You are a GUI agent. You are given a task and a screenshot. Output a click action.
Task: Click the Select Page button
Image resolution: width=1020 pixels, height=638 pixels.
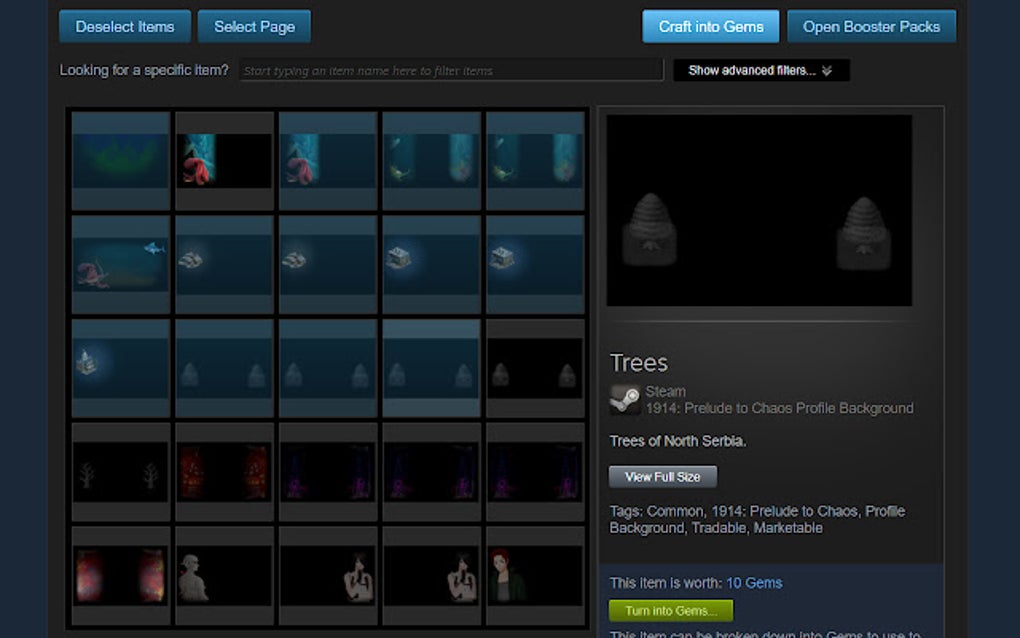(x=254, y=27)
